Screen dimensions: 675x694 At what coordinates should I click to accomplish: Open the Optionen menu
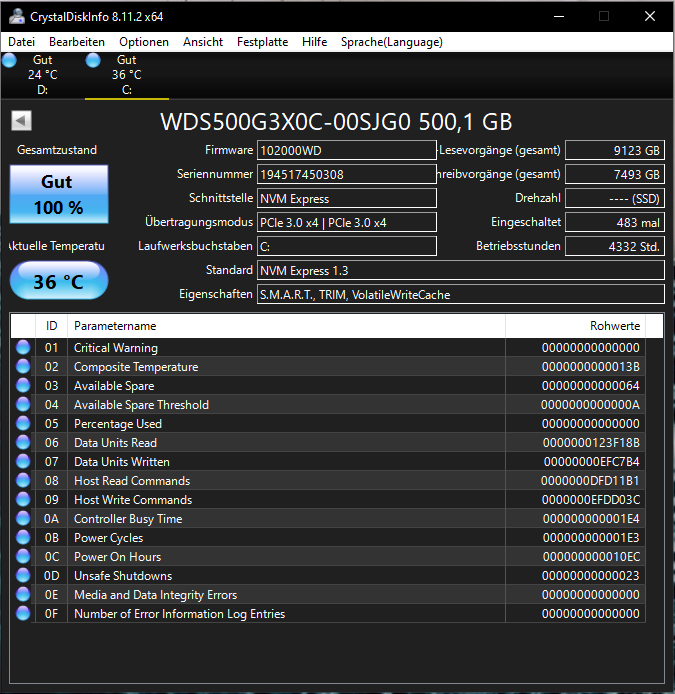144,42
